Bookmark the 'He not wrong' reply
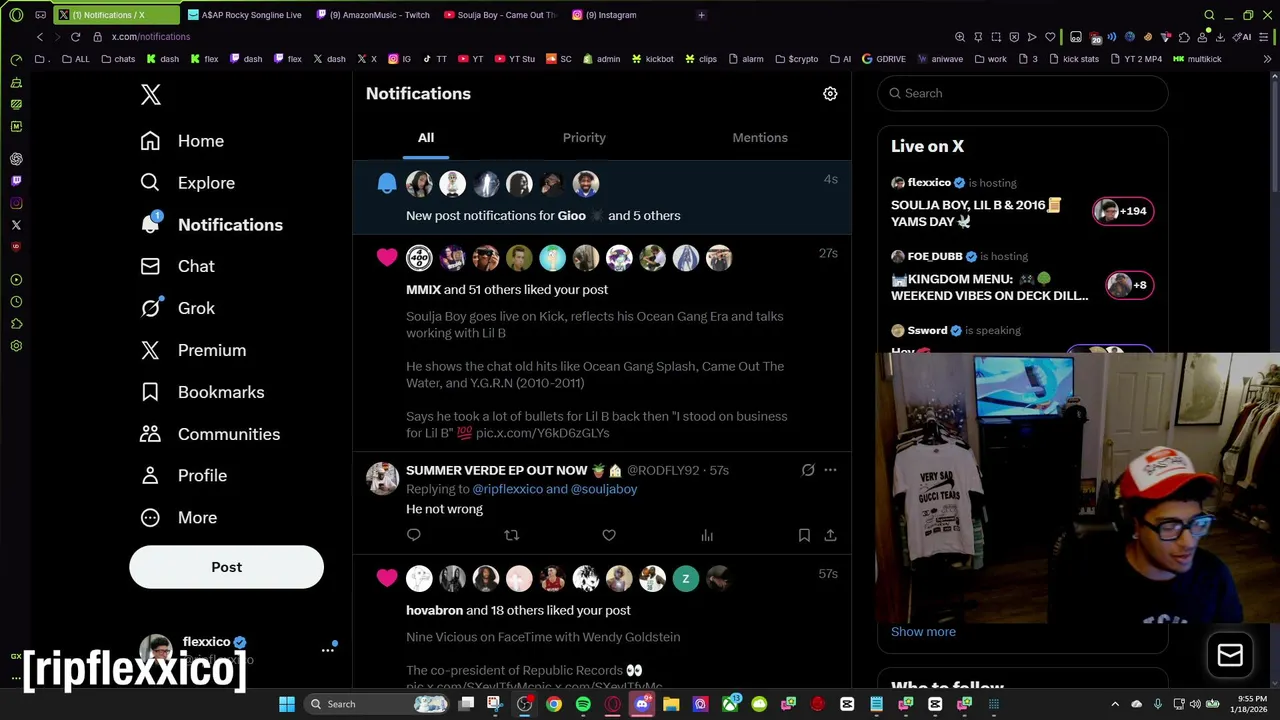 click(804, 535)
